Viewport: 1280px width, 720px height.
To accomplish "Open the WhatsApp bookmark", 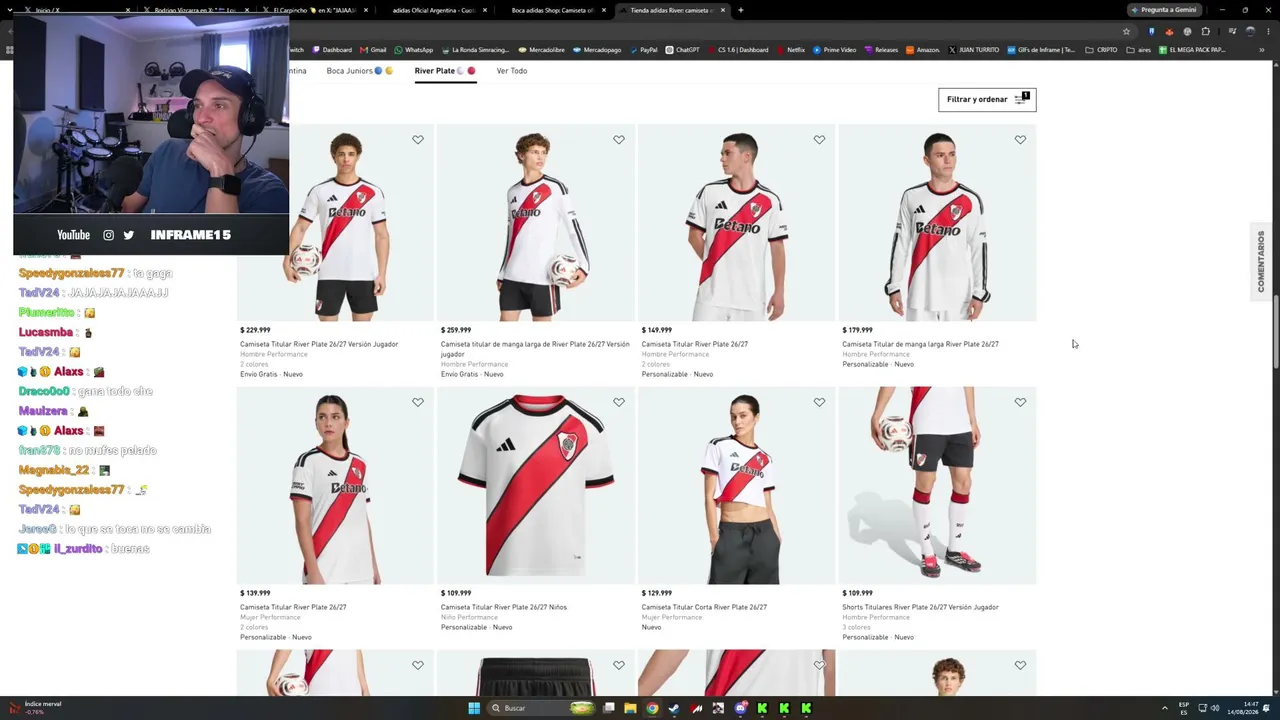I will (414, 50).
